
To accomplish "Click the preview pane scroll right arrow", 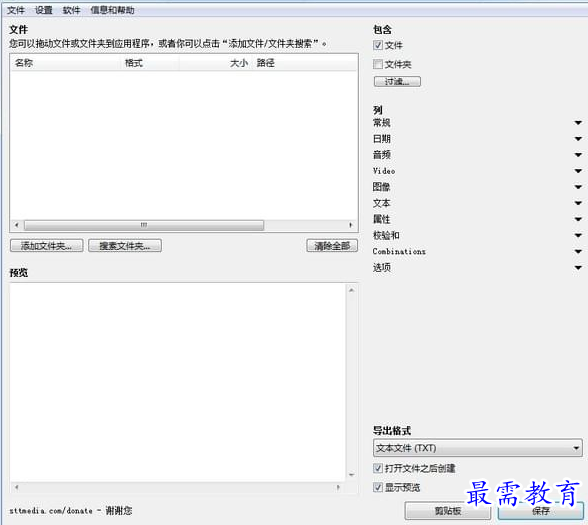I will [338, 488].
